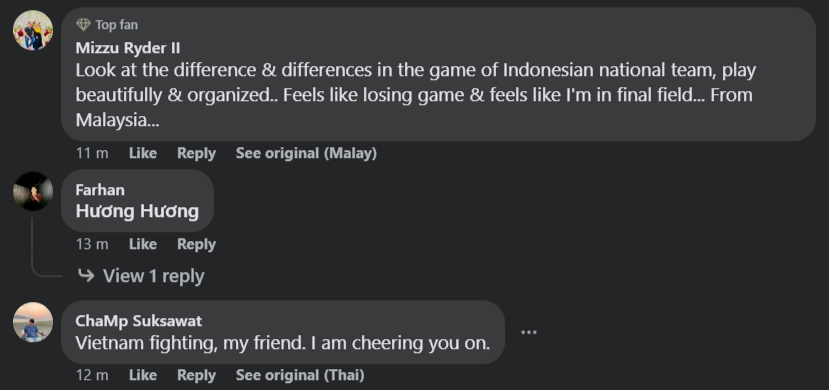Click the Top fan diamond badge icon
This screenshot has height=390, width=829.
[83, 24]
